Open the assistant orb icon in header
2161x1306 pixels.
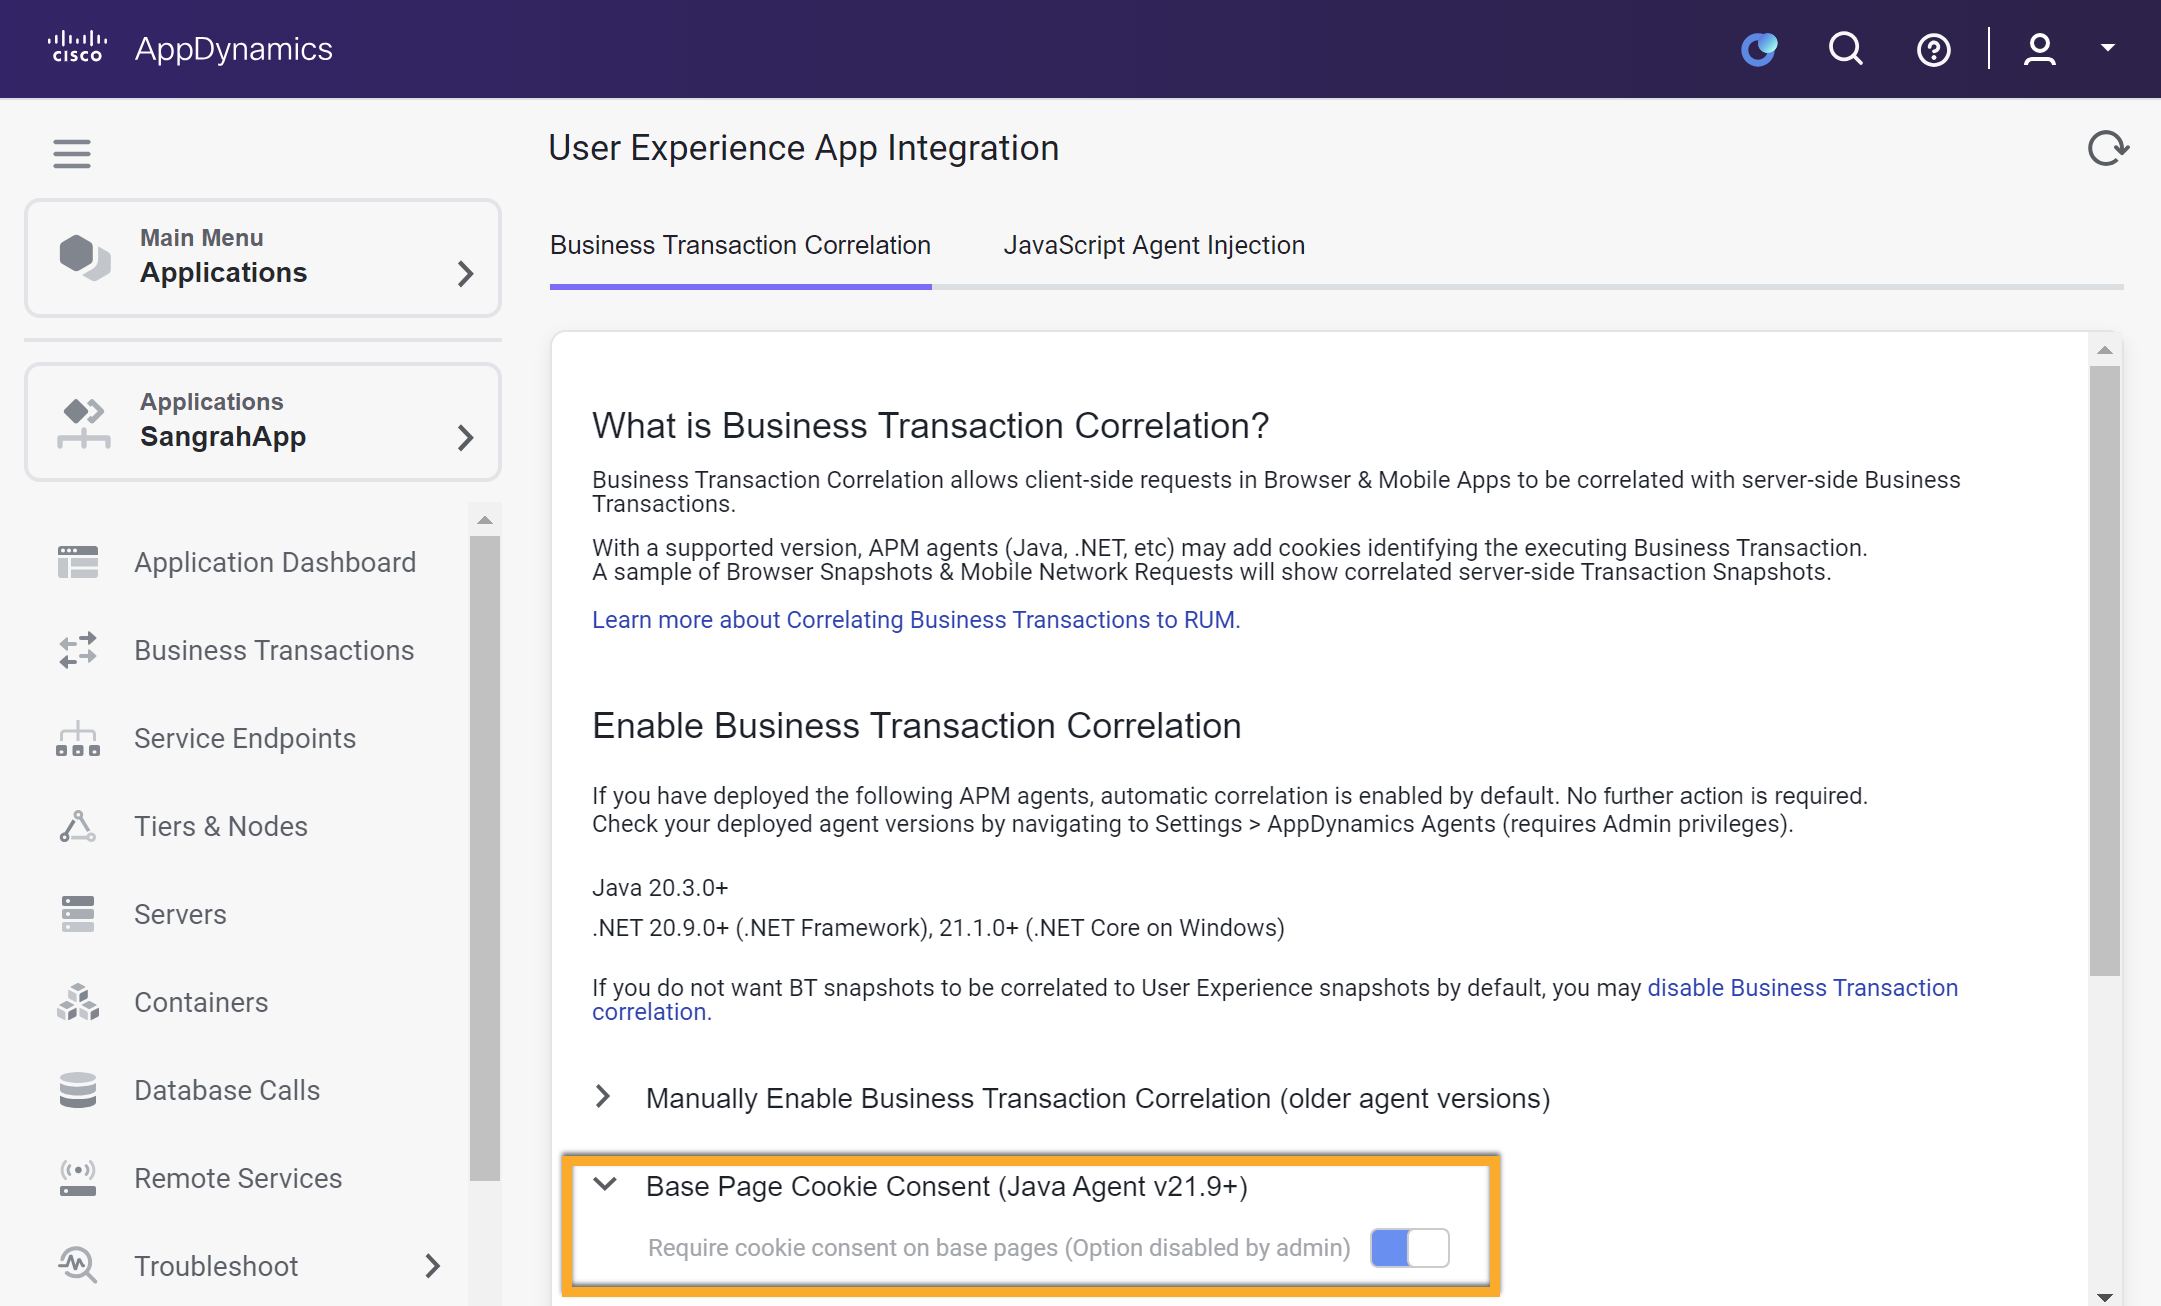click(x=1759, y=49)
